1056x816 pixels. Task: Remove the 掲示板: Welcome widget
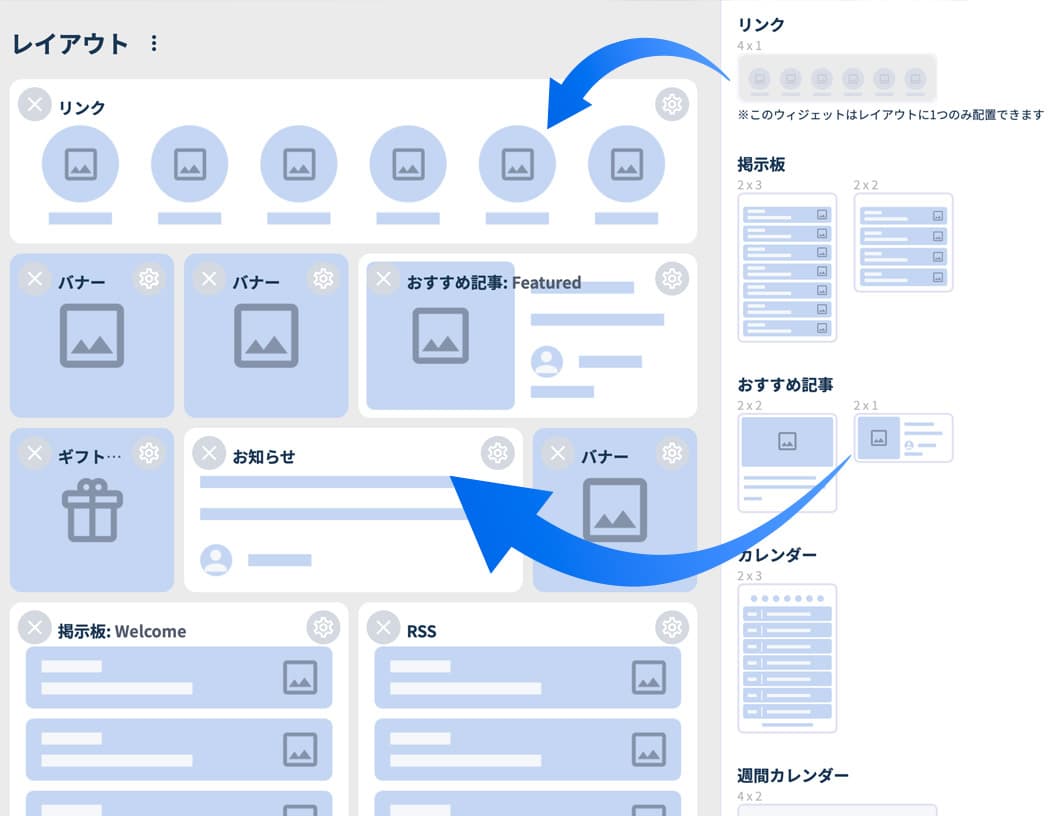tap(35, 627)
